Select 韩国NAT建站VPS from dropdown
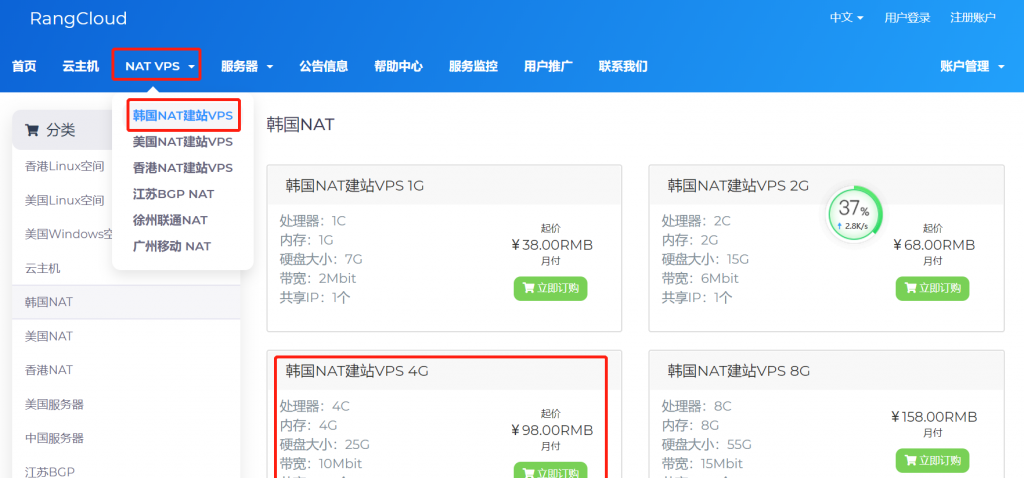Viewport: 1024px width, 478px height. coord(183,116)
